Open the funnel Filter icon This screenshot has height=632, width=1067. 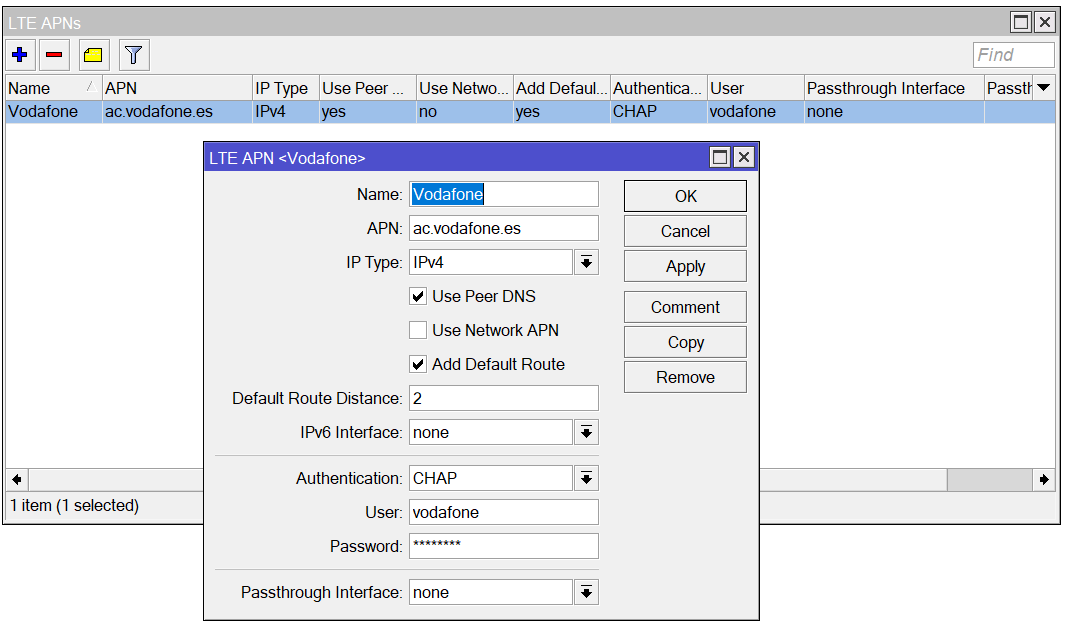coord(134,55)
